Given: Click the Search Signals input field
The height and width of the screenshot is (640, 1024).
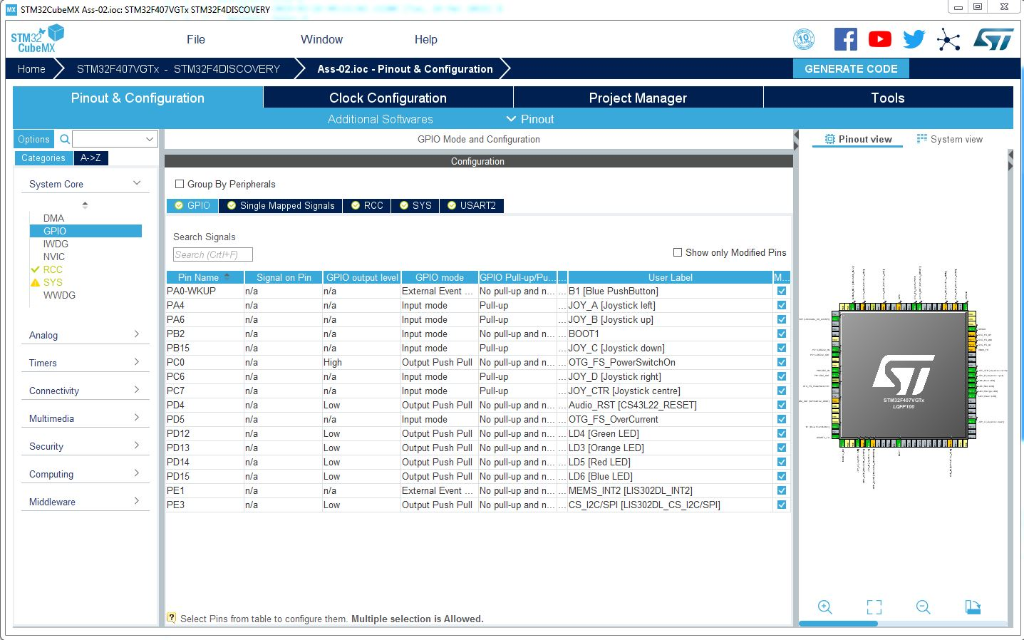Looking at the screenshot, I should pyautogui.click(x=213, y=255).
